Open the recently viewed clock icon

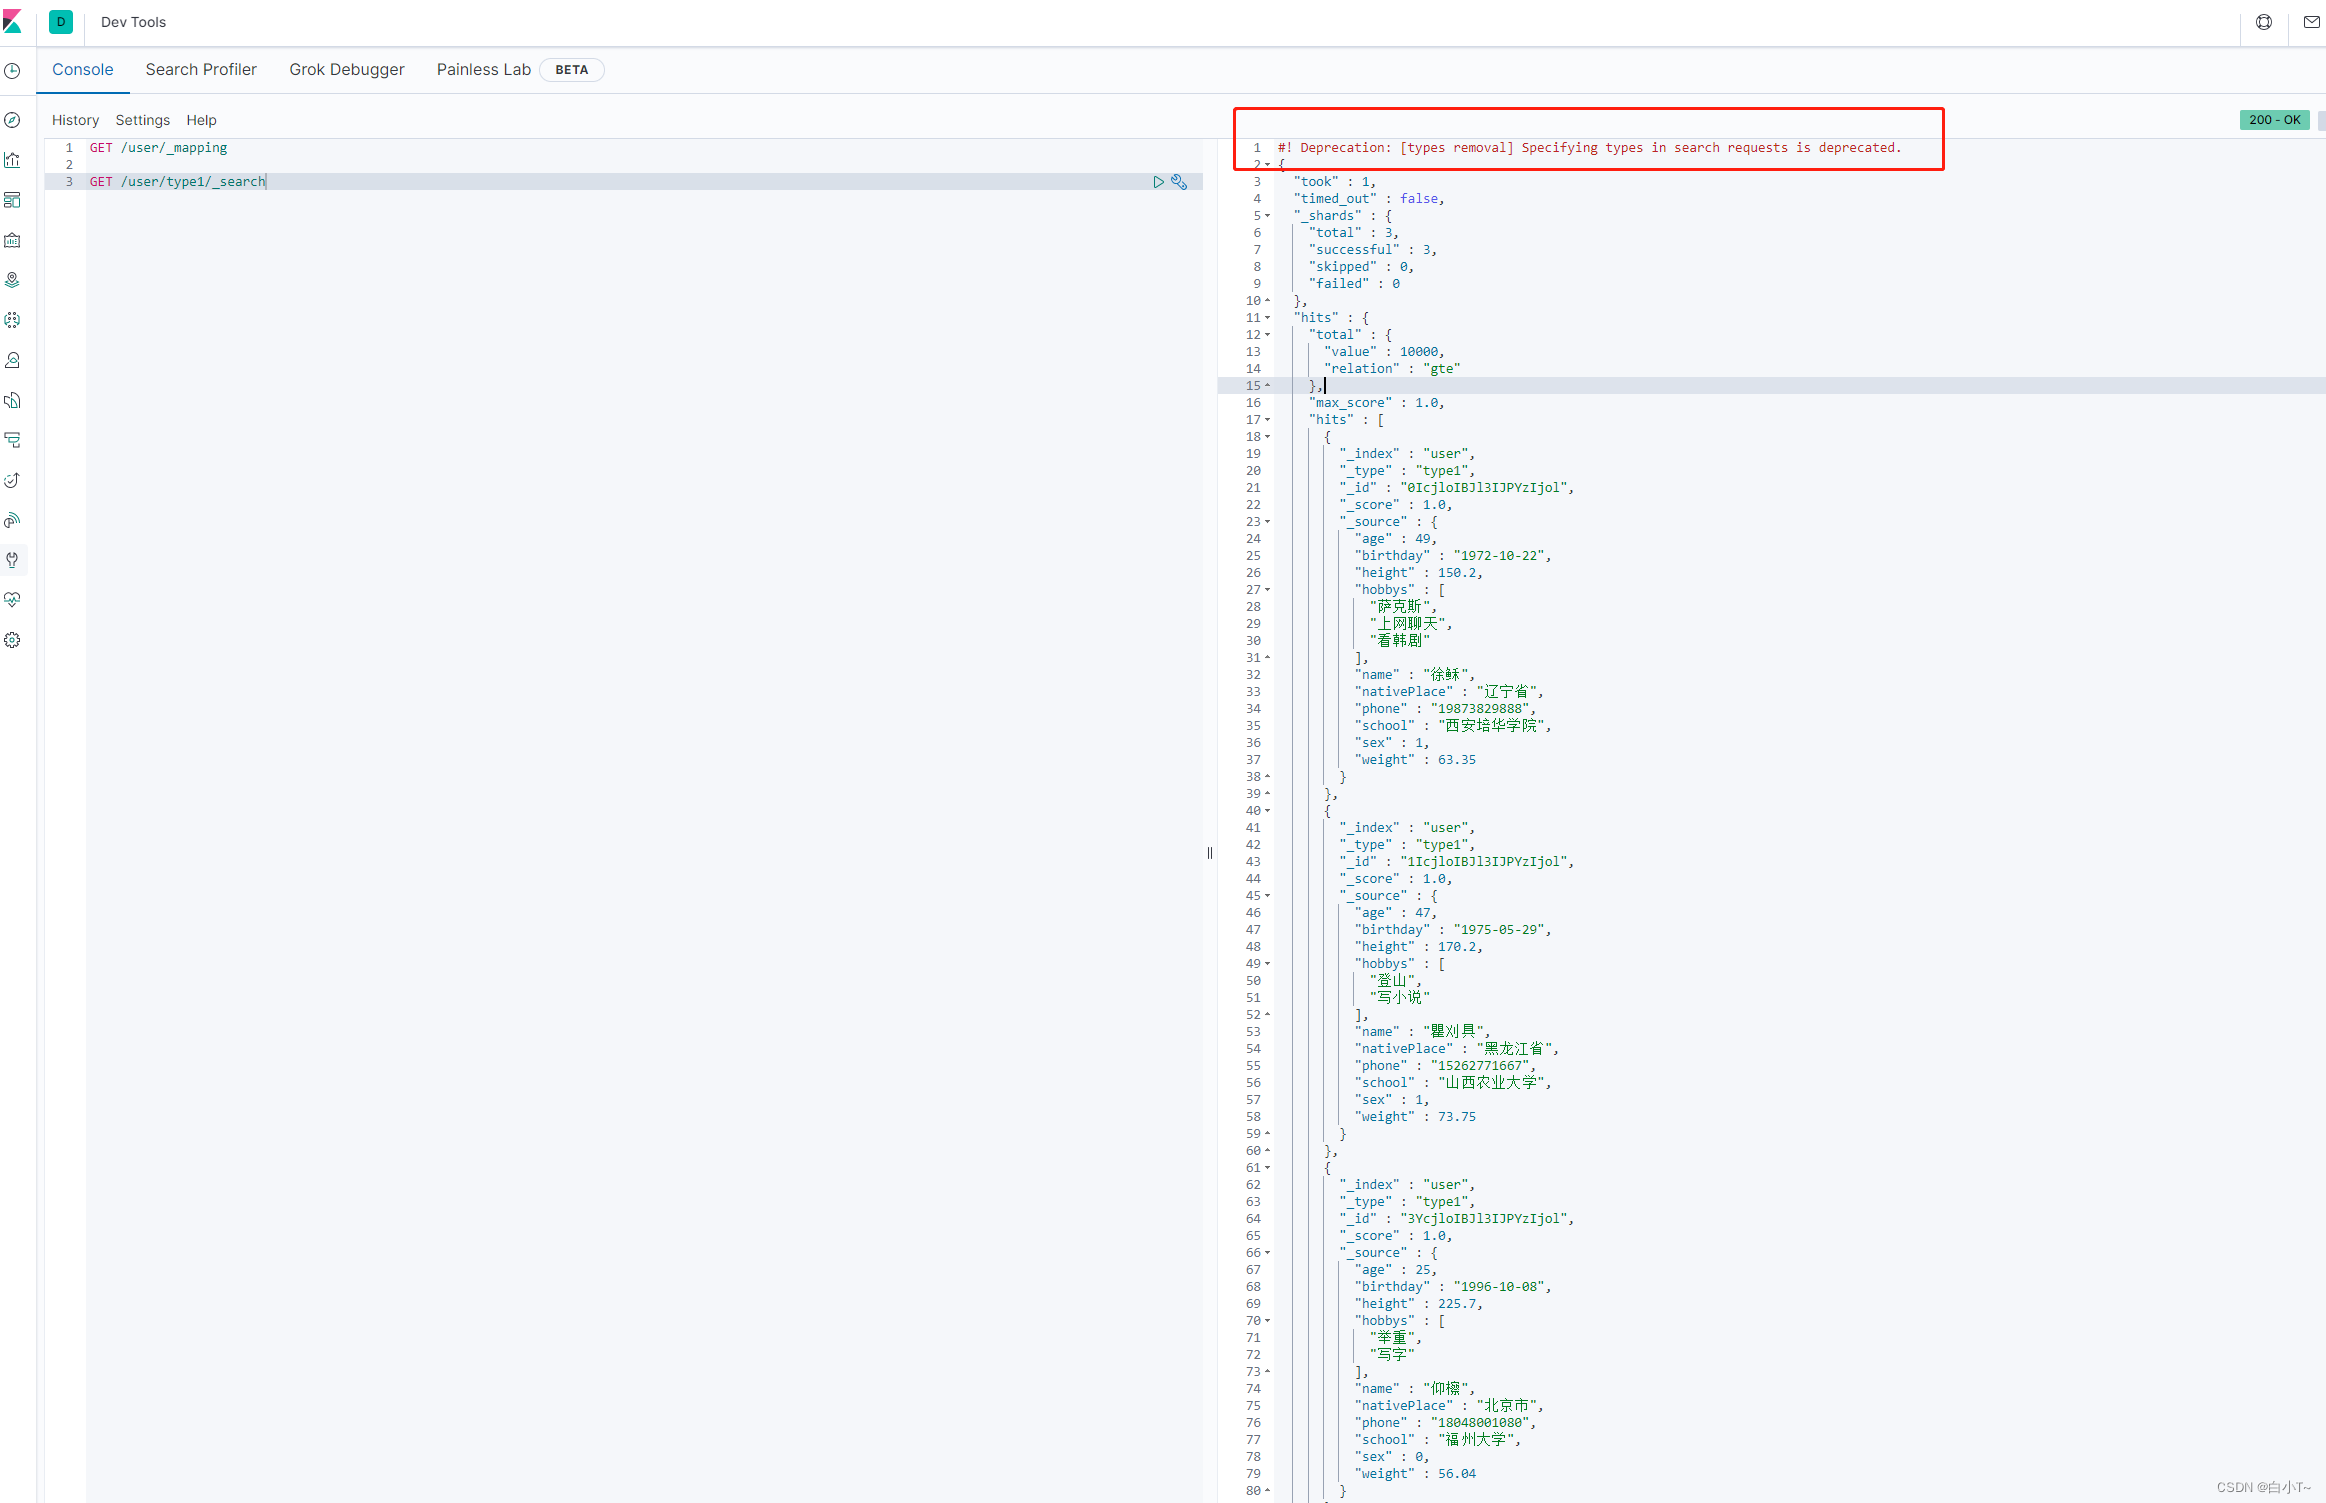tap(12, 71)
